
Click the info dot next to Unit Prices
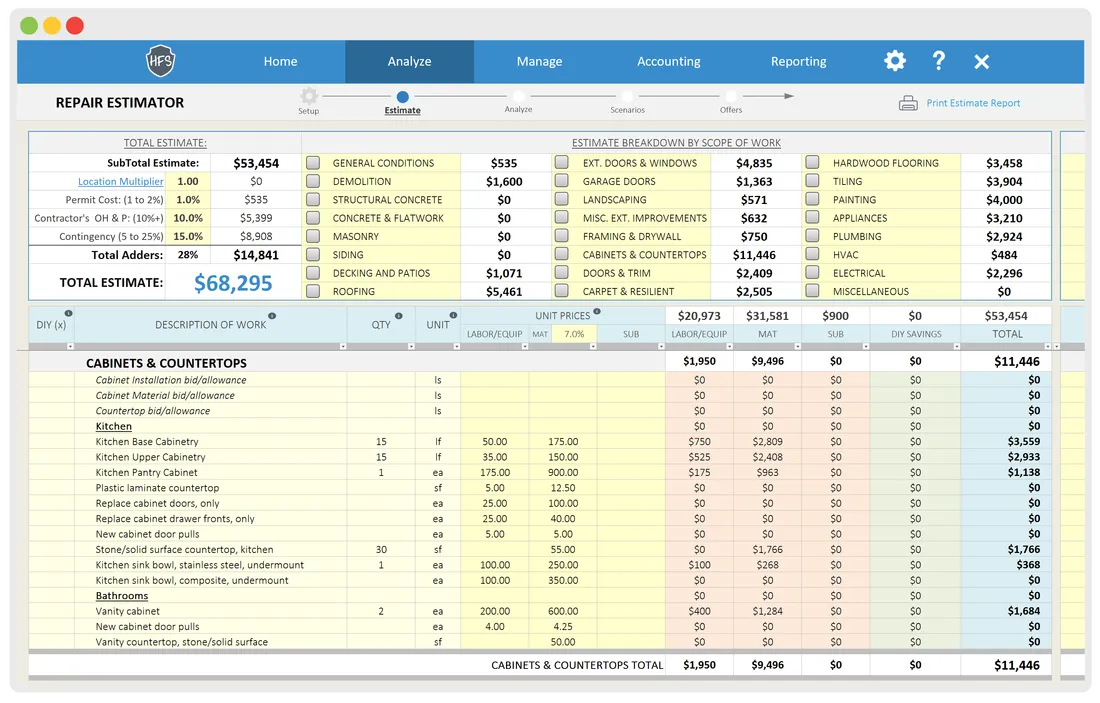pyautogui.click(x=597, y=312)
